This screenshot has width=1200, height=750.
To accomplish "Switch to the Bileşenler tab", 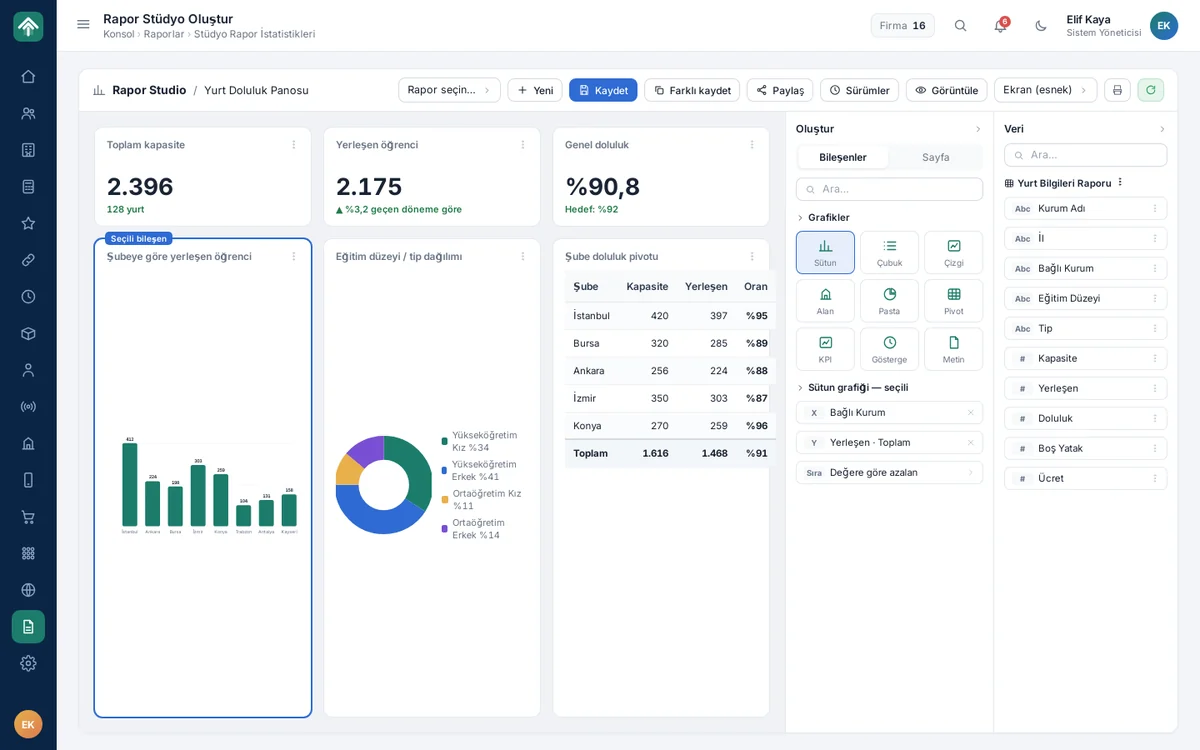I will point(843,157).
